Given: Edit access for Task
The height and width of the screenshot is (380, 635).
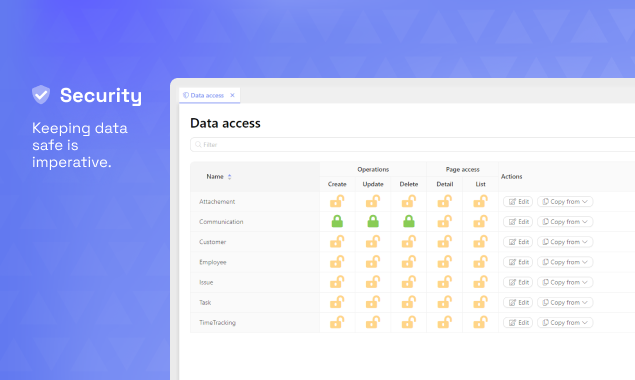Looking at the screenshot, I should [518, 302].
